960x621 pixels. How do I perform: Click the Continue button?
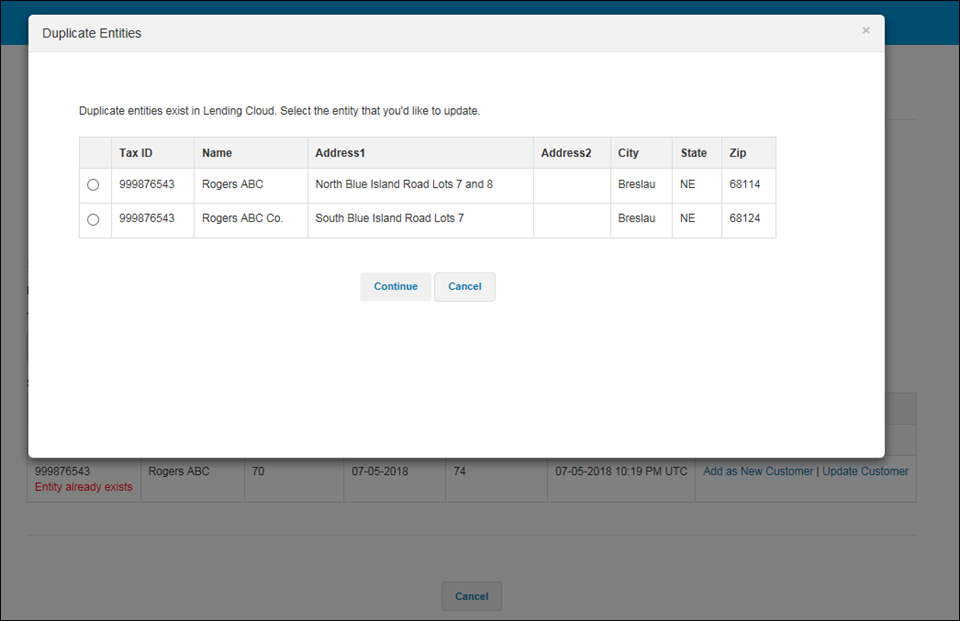tap(396, 287)
